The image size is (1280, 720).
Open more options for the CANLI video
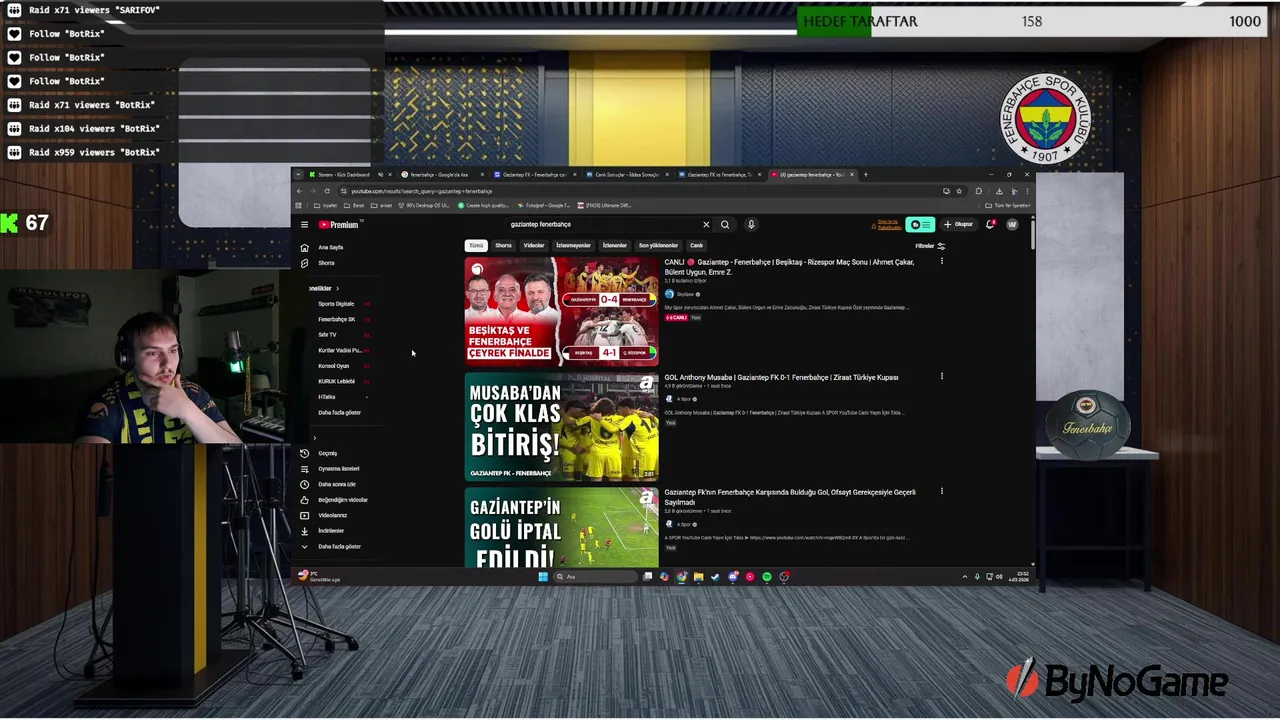(941, 261)
